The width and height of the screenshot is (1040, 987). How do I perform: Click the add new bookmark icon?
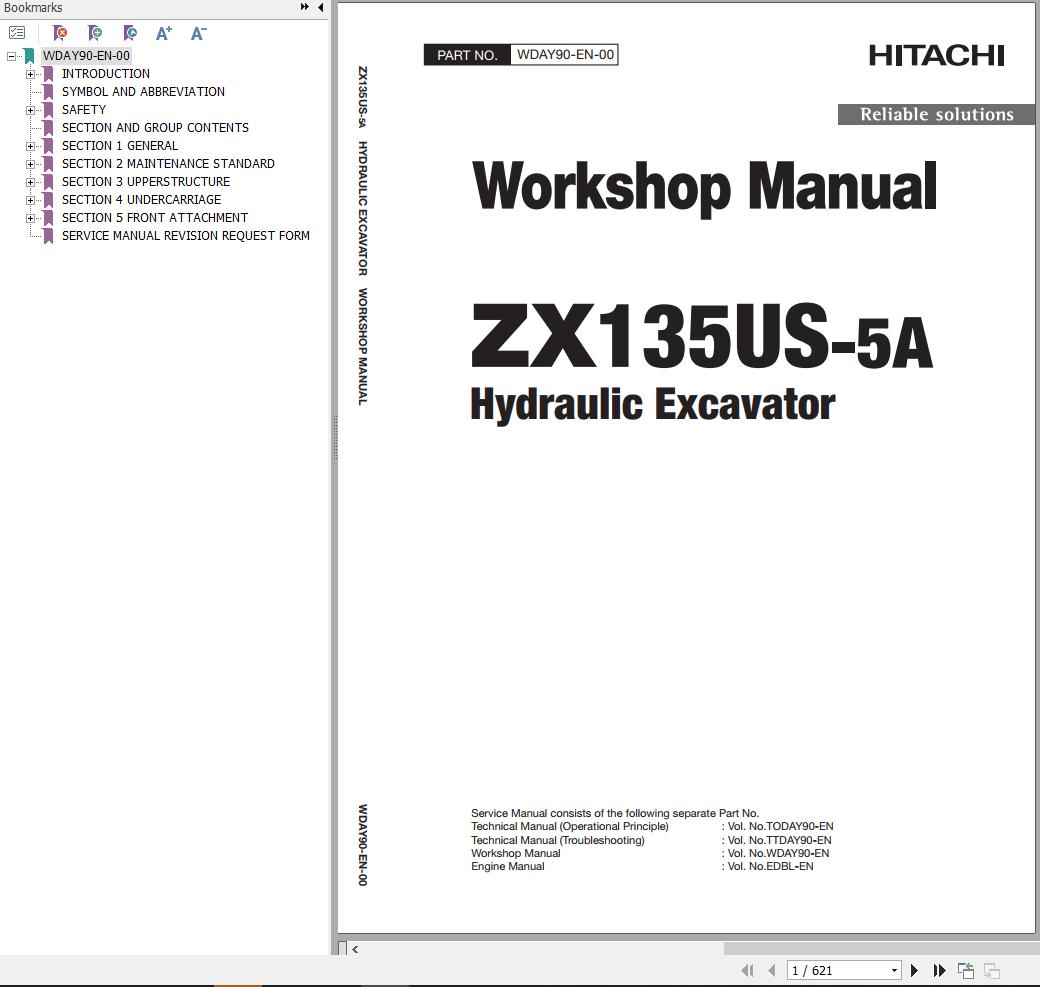click(95, 33)
